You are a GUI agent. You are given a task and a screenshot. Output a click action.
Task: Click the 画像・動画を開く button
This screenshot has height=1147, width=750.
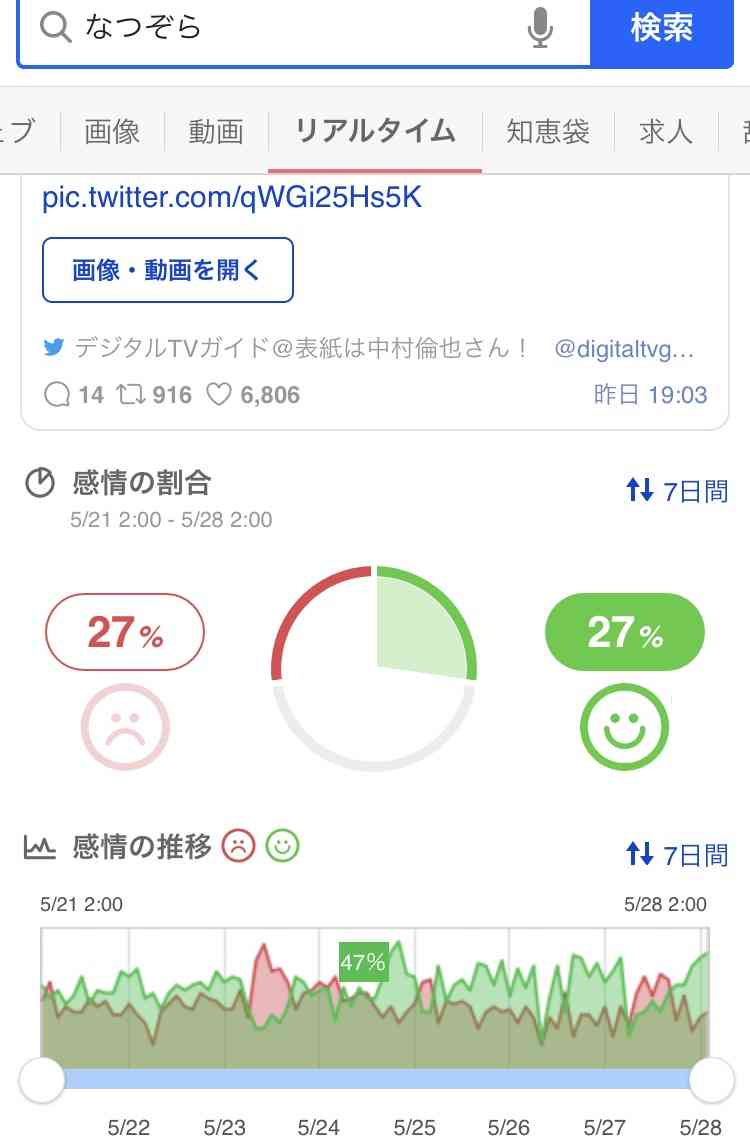coord(167,268)
